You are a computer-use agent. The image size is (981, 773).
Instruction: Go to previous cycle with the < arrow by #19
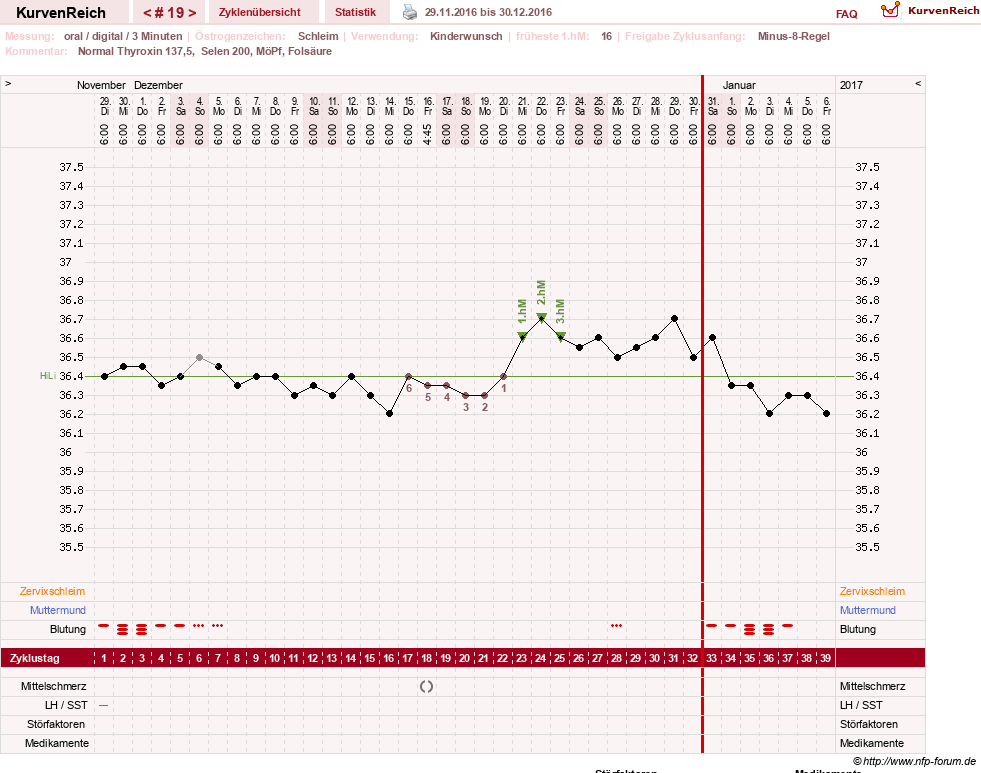click(147, 13)
